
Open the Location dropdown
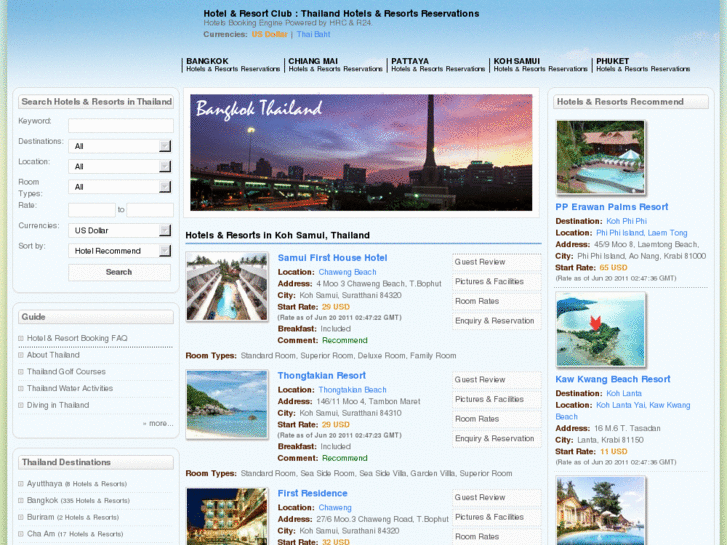tap(120, 167)
